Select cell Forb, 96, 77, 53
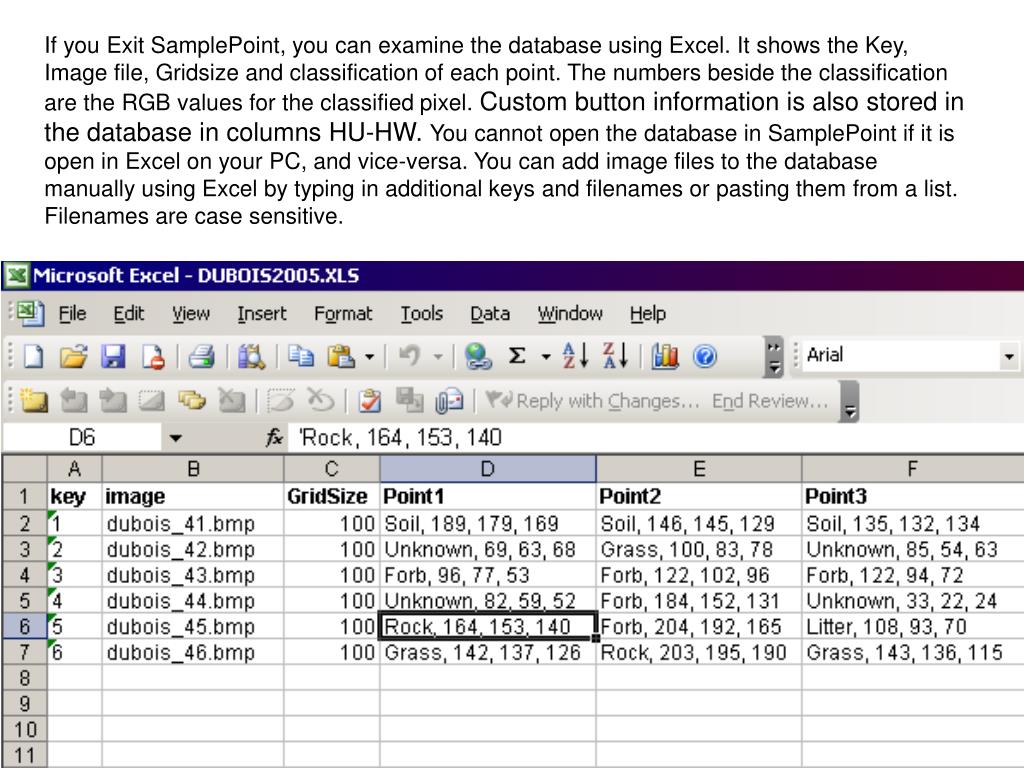Image resolution: width=1024 pixels, height=768 pixels. (488, 575)
